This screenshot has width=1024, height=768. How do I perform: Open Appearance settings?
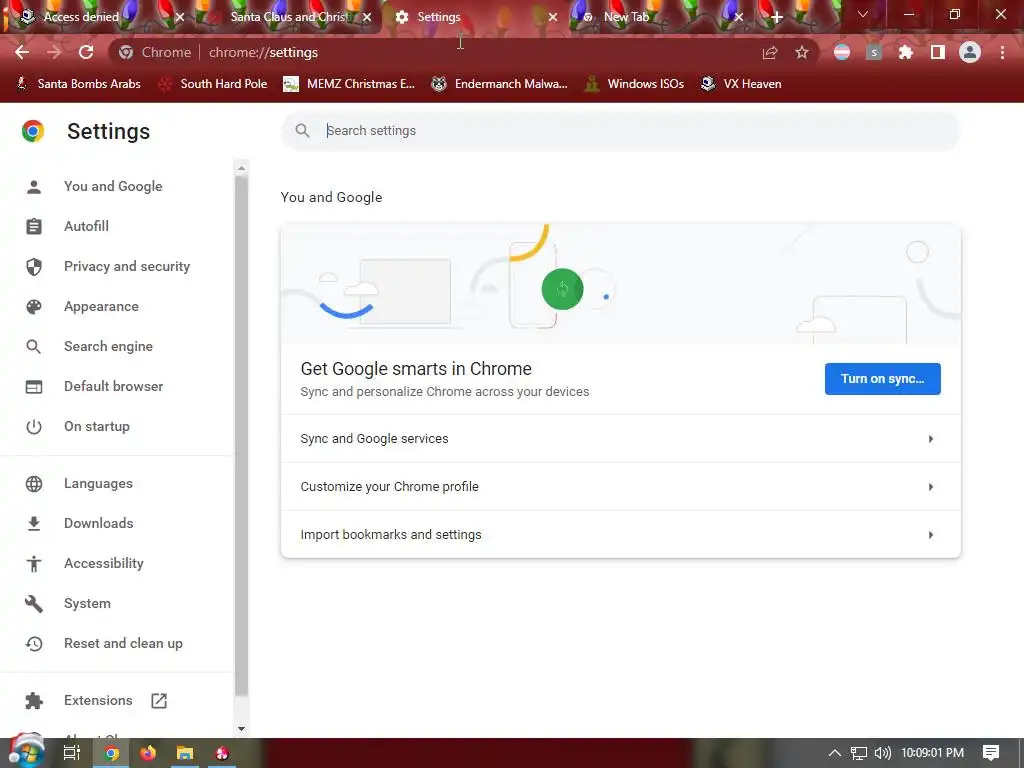coord(101,306)
